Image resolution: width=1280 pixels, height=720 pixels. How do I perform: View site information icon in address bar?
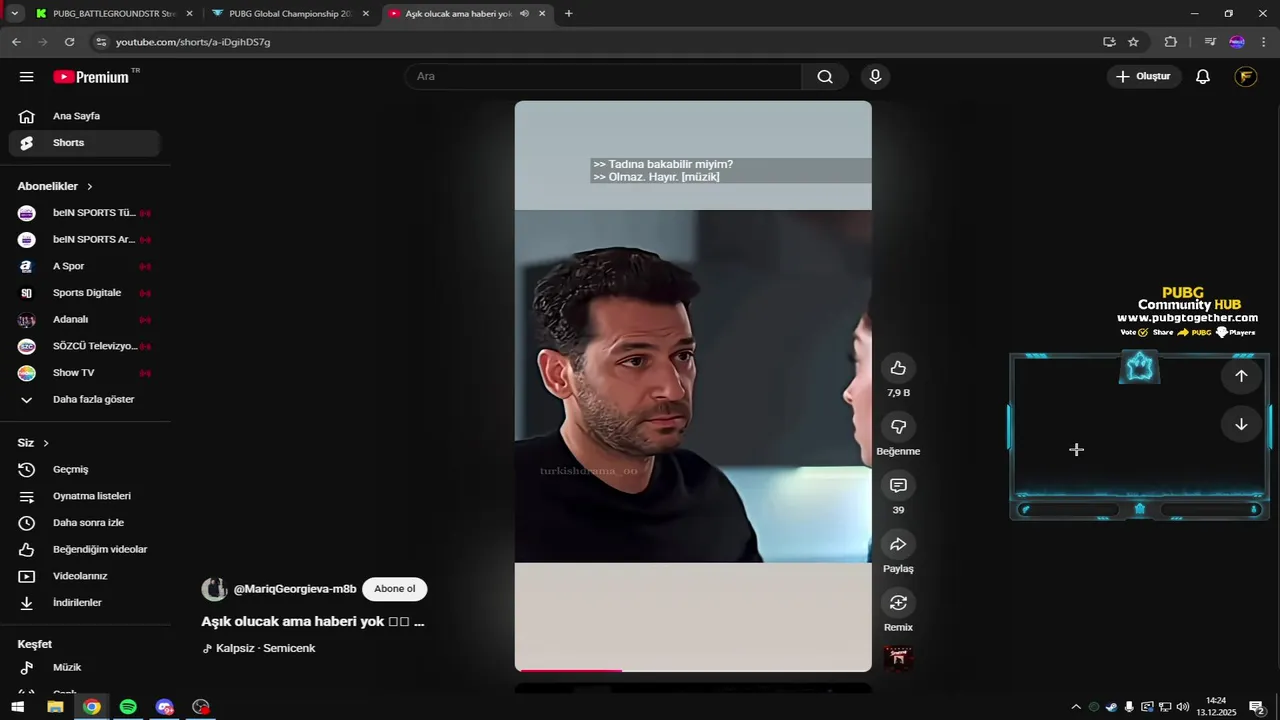(100, 42)
